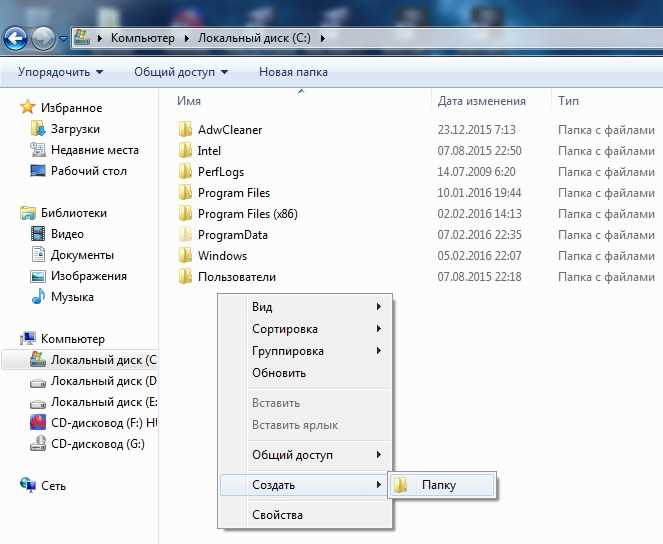
Task: Click the Музыка library icon
Action: coord(38,297)
